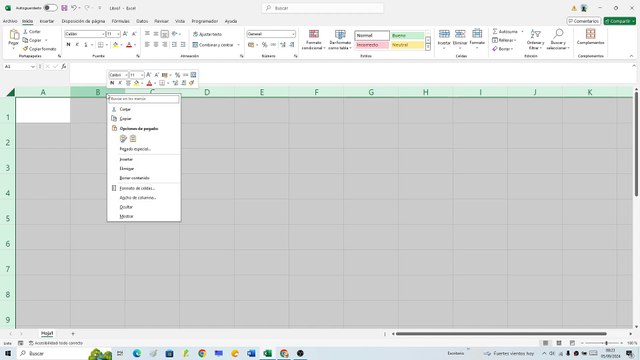Open Microsoft Edge from the taskbar
Image resolution: width=640 pixels, height=360 pixels.
coord(137,353)
